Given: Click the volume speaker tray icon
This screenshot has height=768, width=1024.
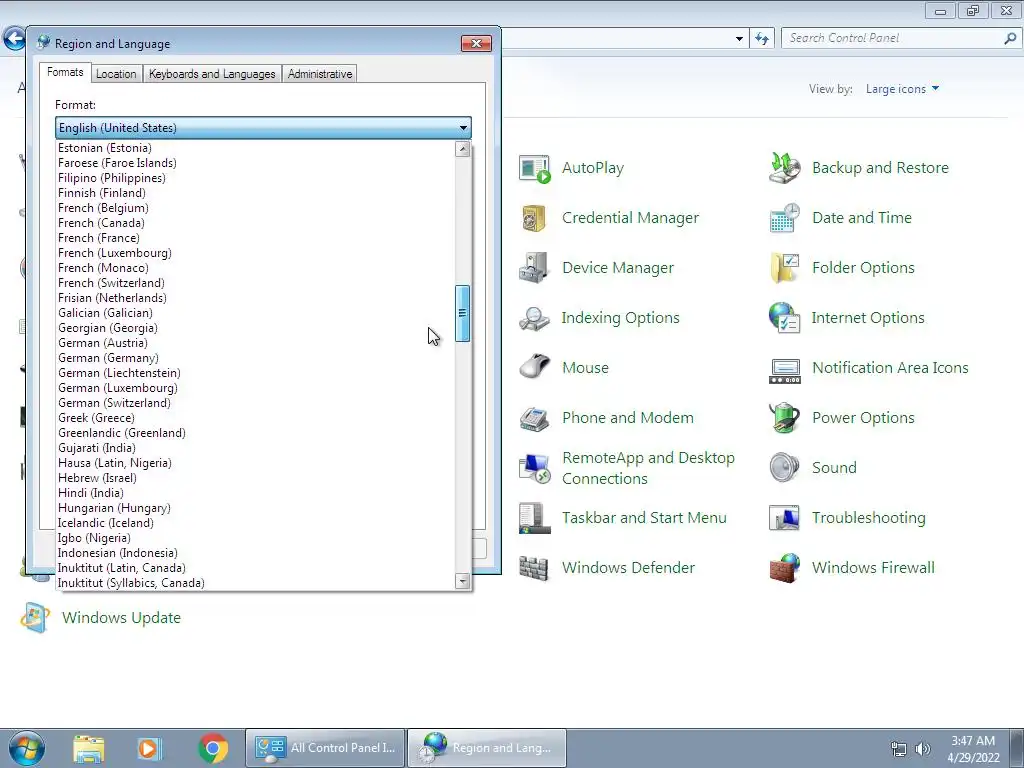Looking at the screenshot, I should click(922, 749).
